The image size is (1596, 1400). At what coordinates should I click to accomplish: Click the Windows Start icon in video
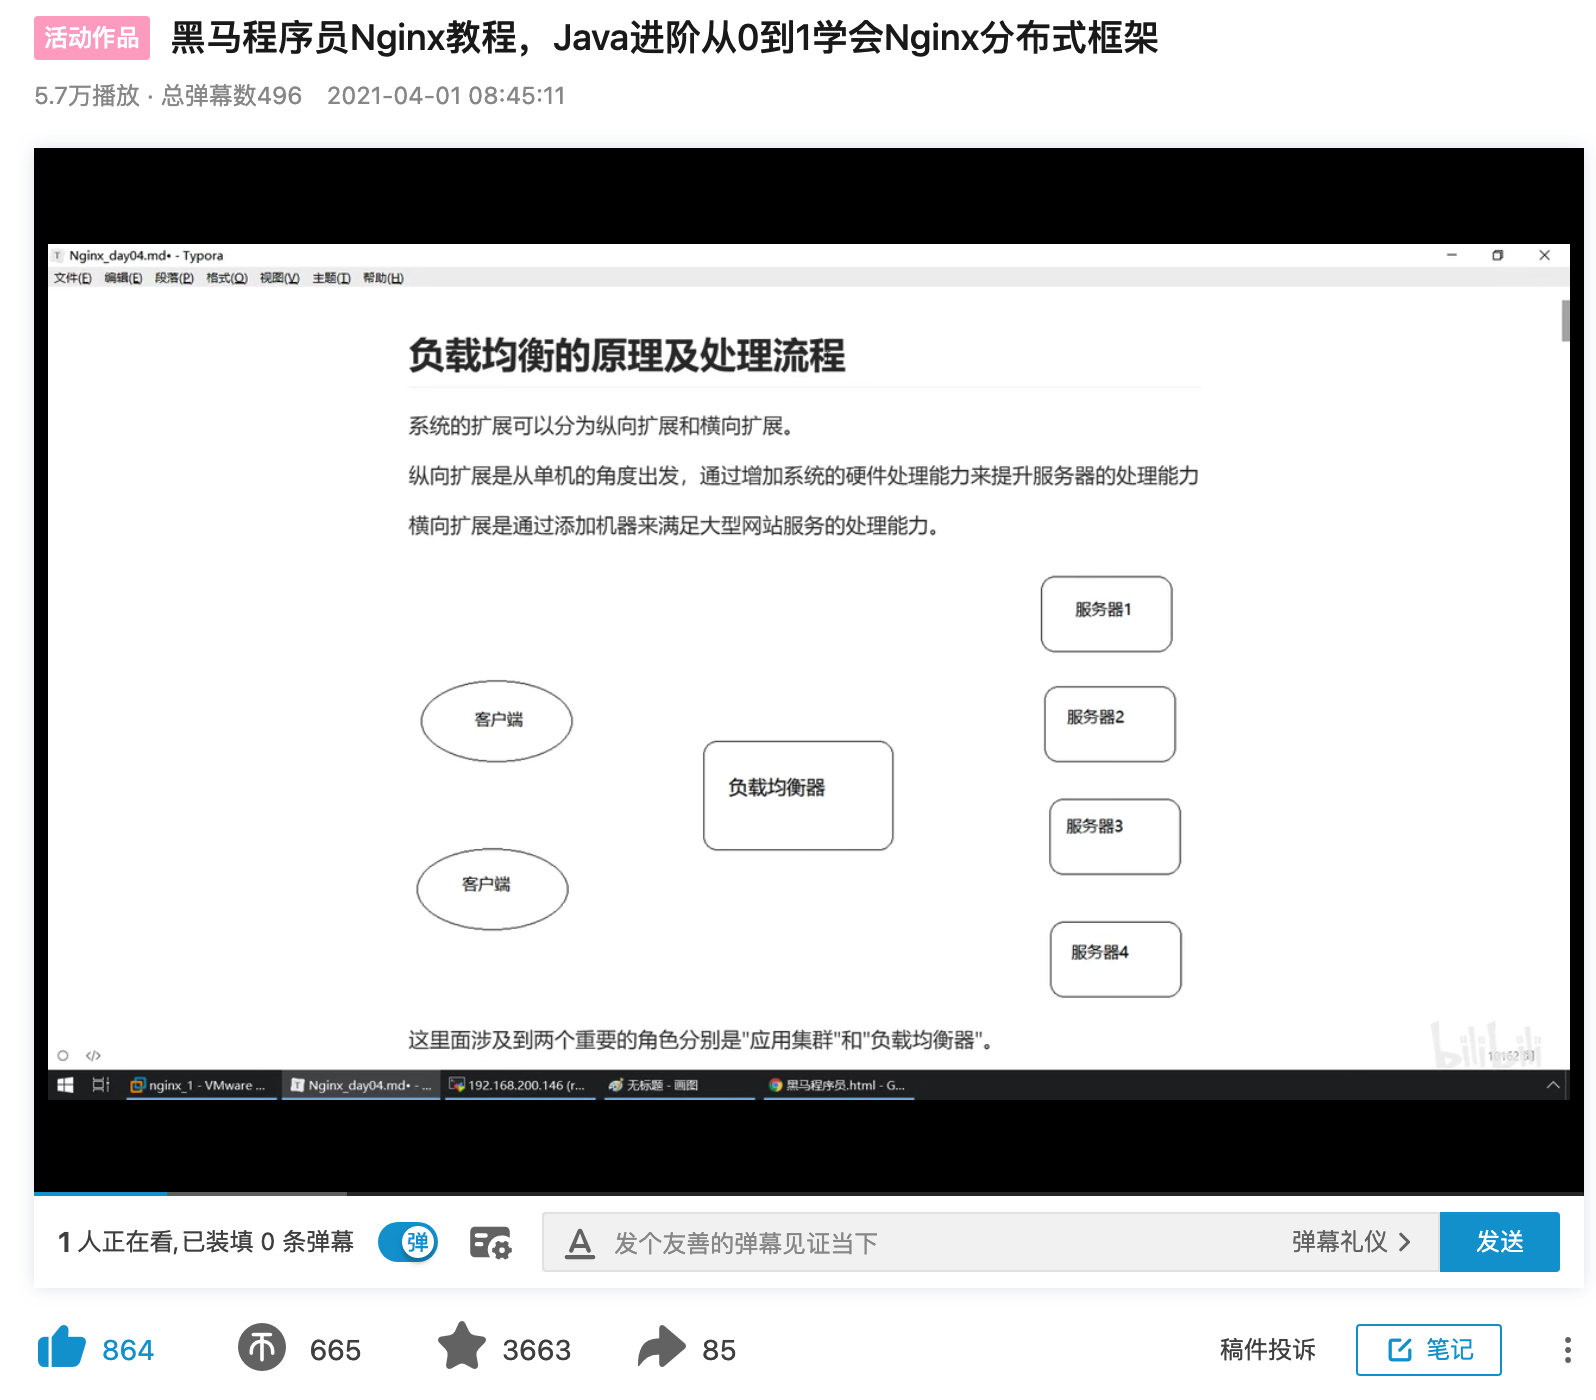pos(66,1085)
